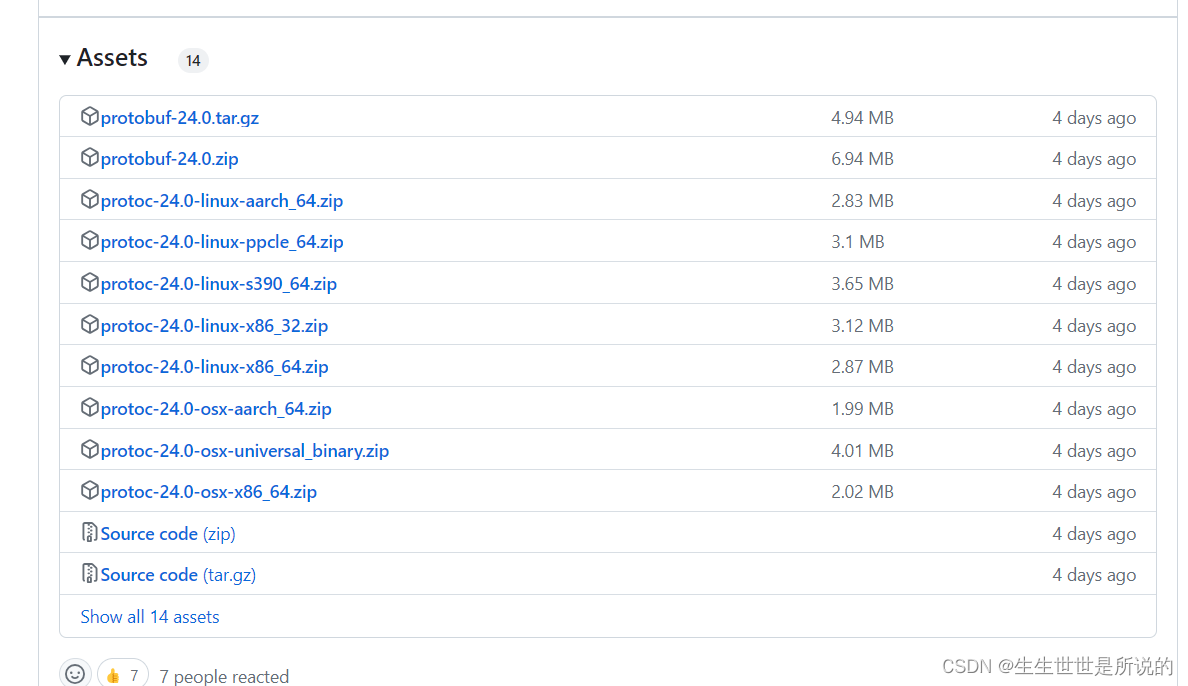This screenshot has width=1188, height=686.
Task: Download protoc-24.0-osx-x86_64.zip
Action: click(209, 492)
